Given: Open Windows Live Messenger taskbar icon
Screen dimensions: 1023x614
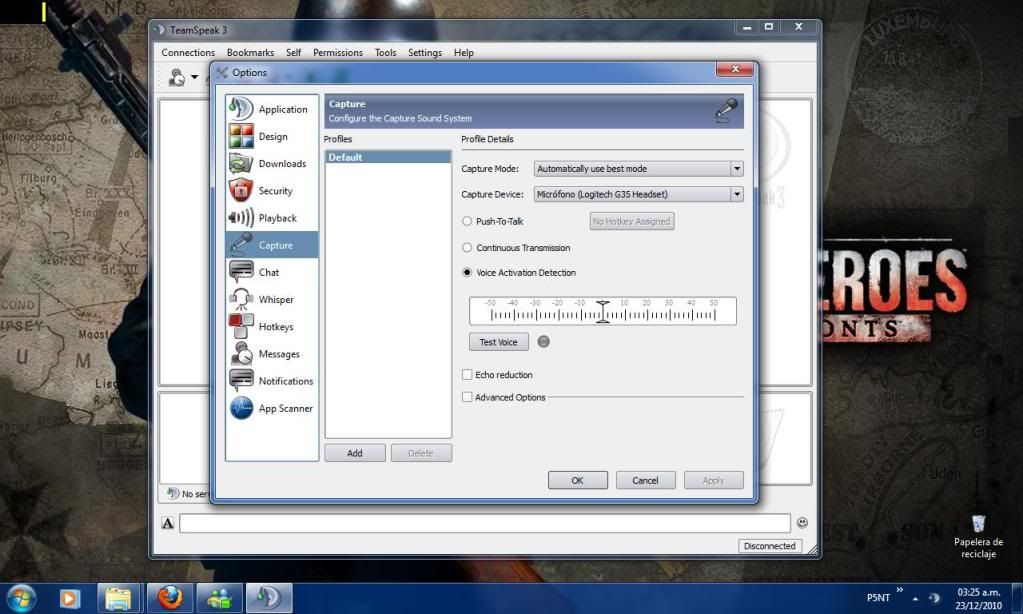Looking at the screenshot, I should (220, 598).
